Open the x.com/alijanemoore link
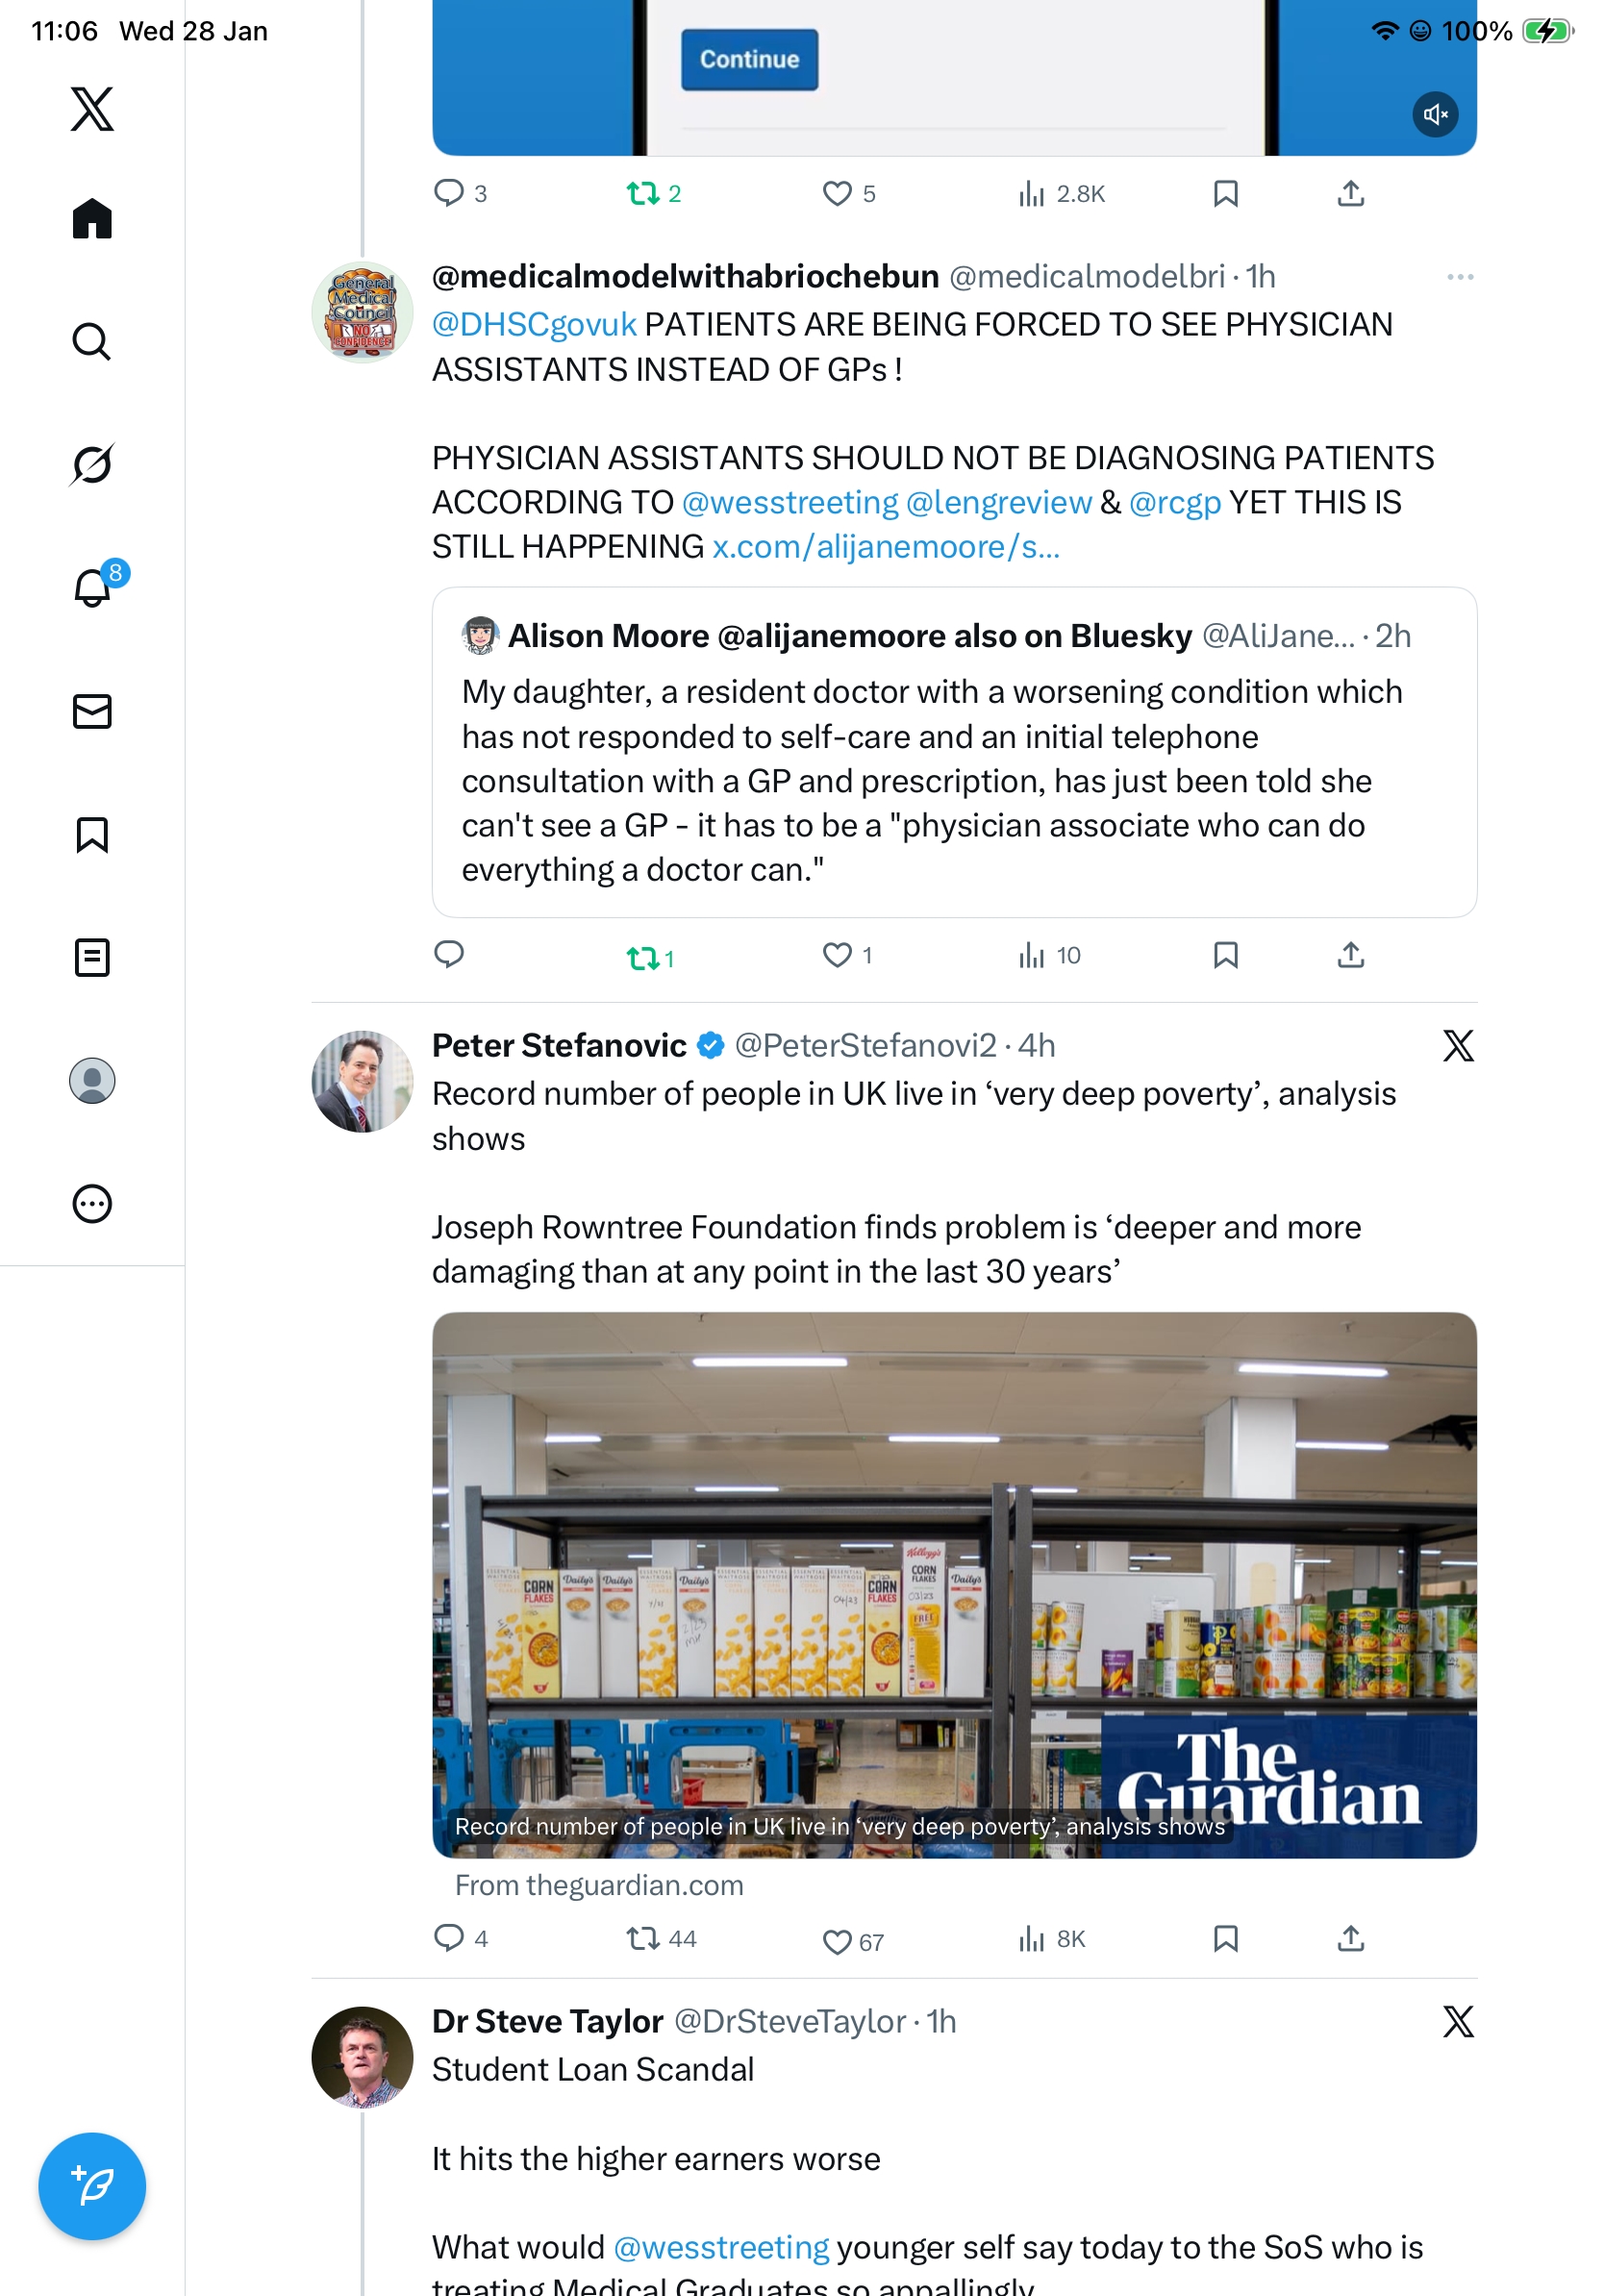Image resolution: width=1604 pixels, height=2296 pixels. (886, 547)
